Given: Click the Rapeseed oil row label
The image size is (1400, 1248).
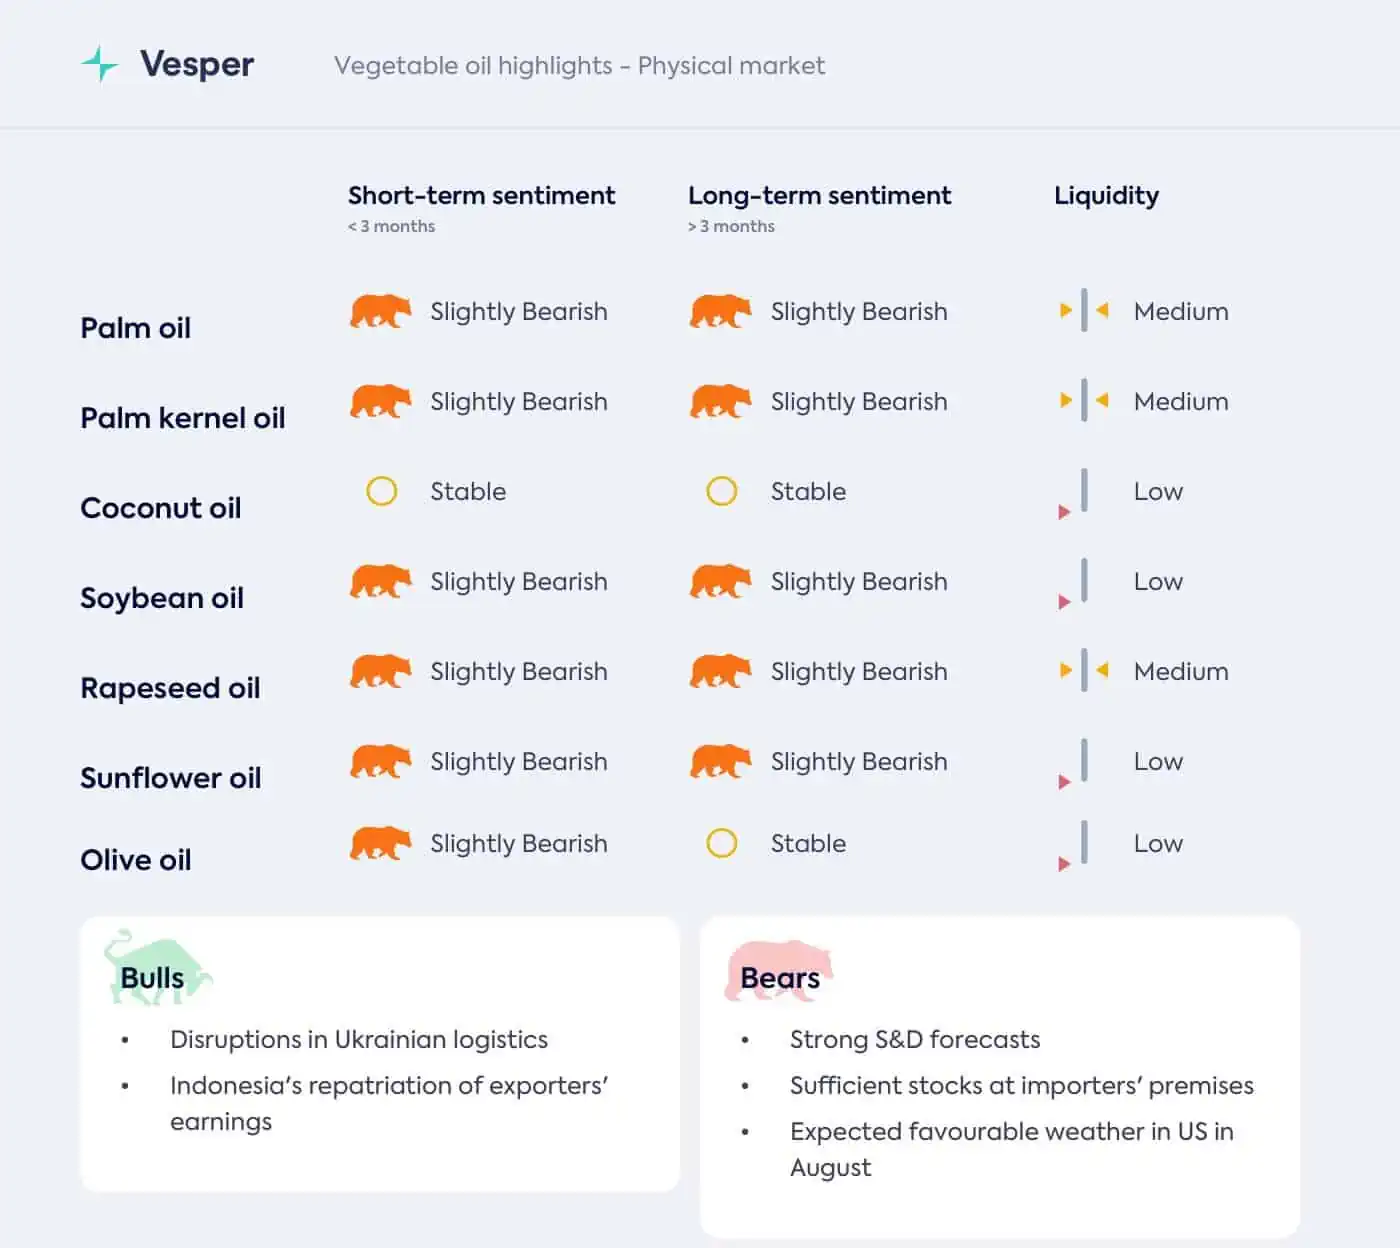Looking at the screenshot, I should [x=170, y=688].
